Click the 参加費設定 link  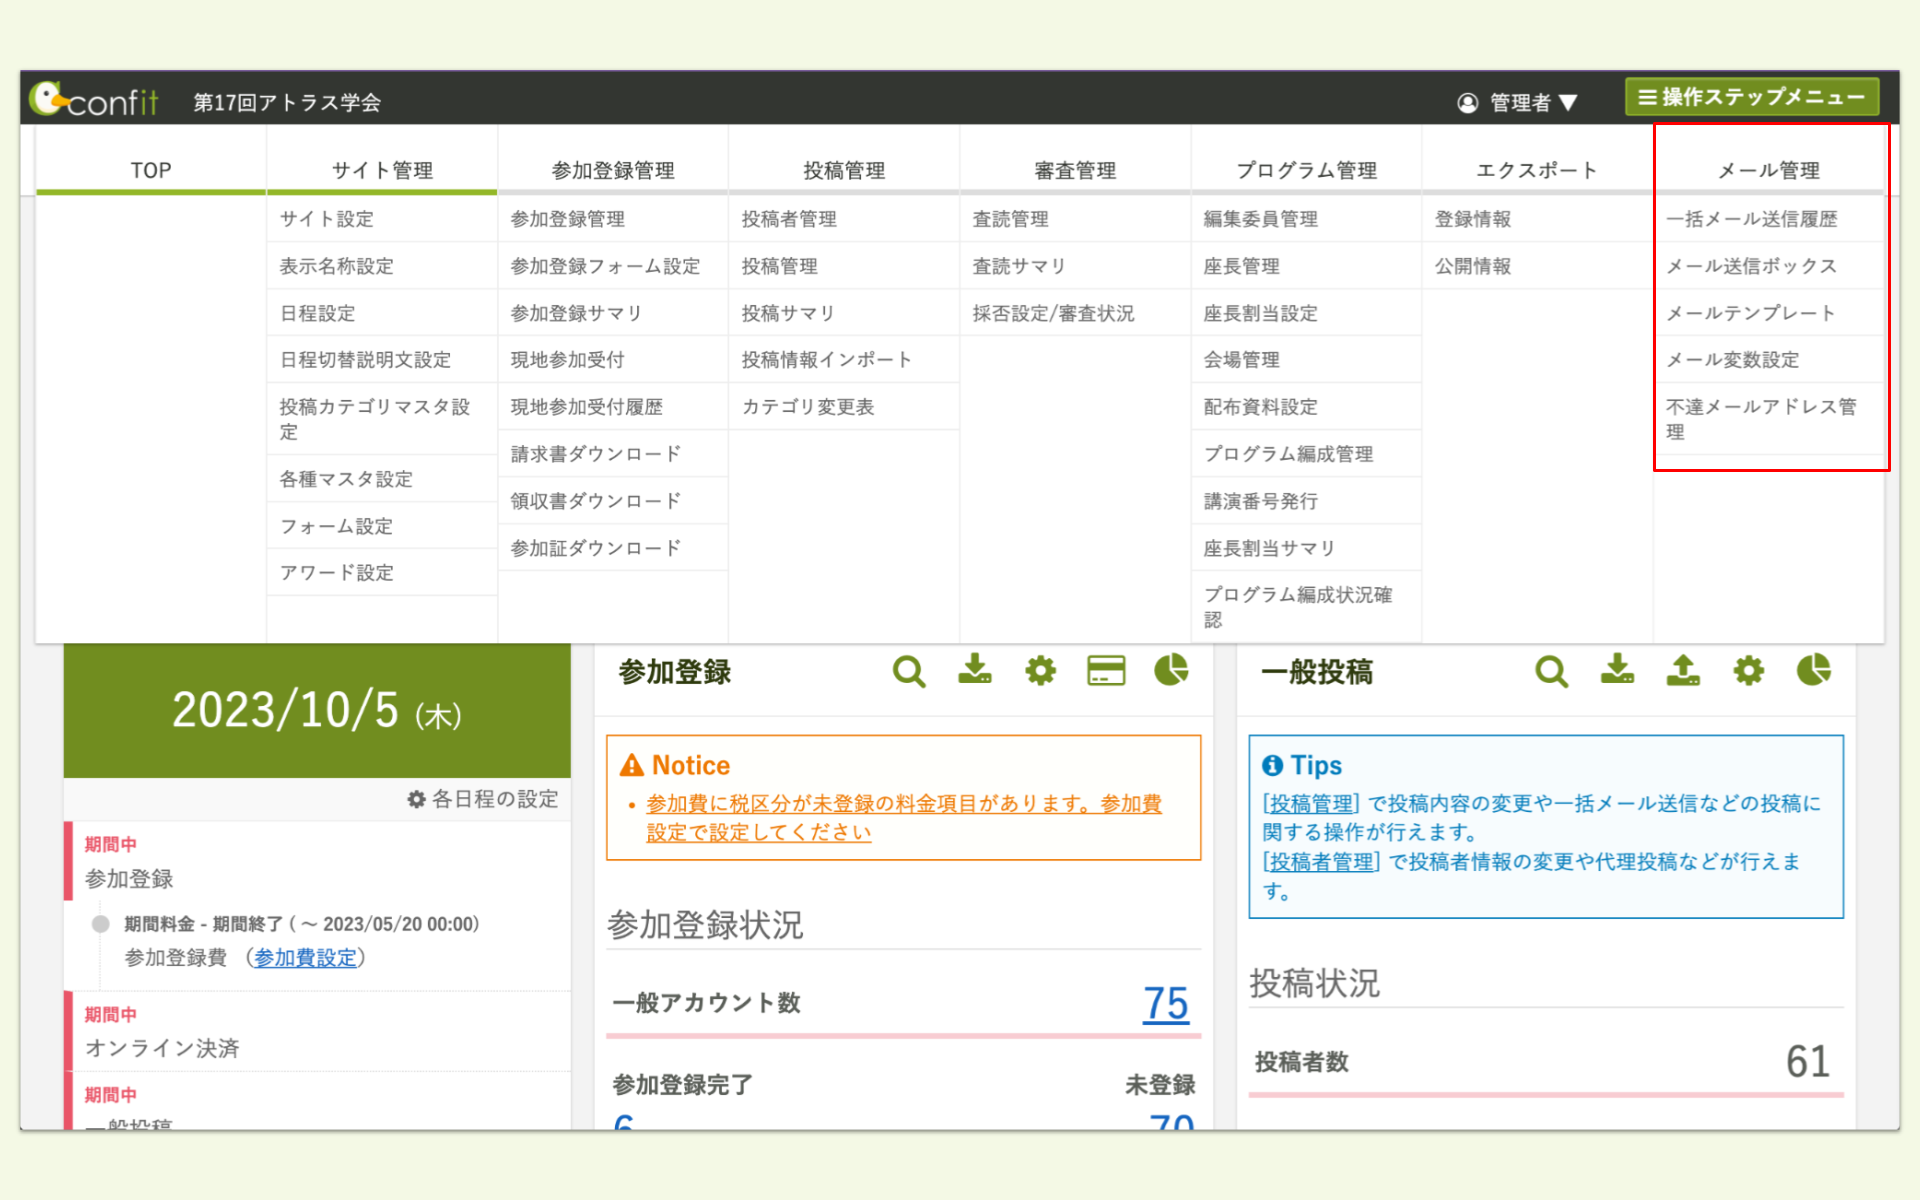click(x=305, y=958)
